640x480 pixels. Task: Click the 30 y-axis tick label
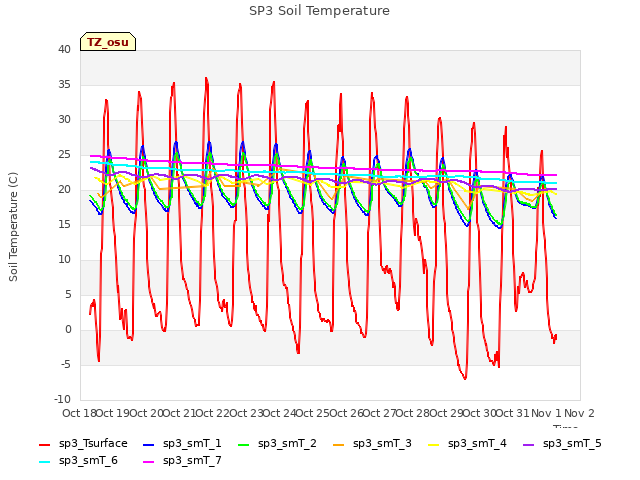[x=64, y=120]
